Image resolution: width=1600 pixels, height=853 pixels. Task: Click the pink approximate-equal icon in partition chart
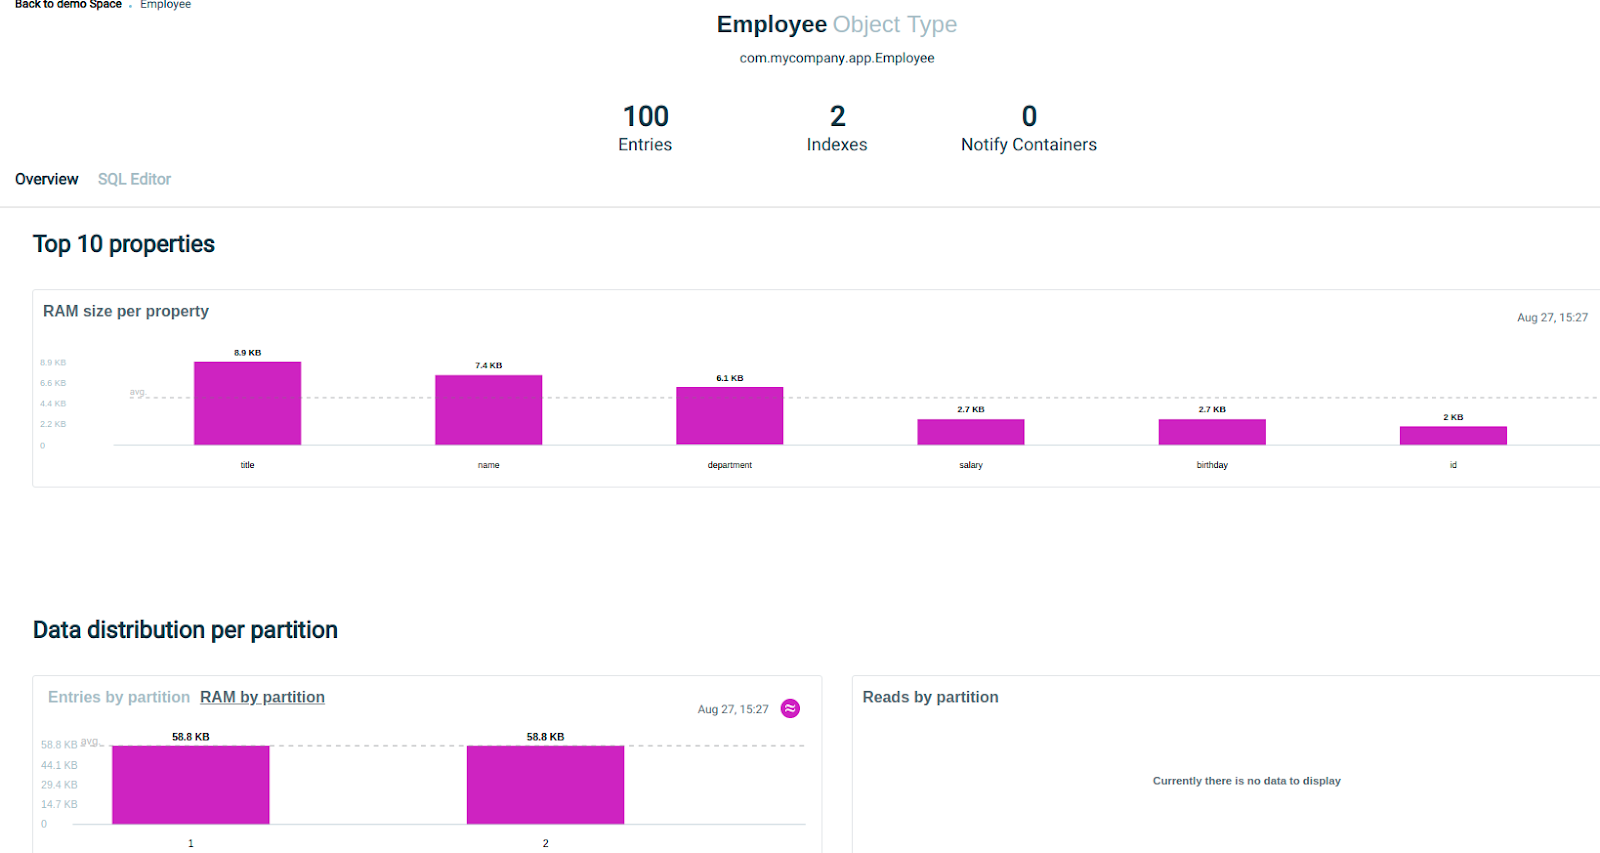(x=790, y=708)
